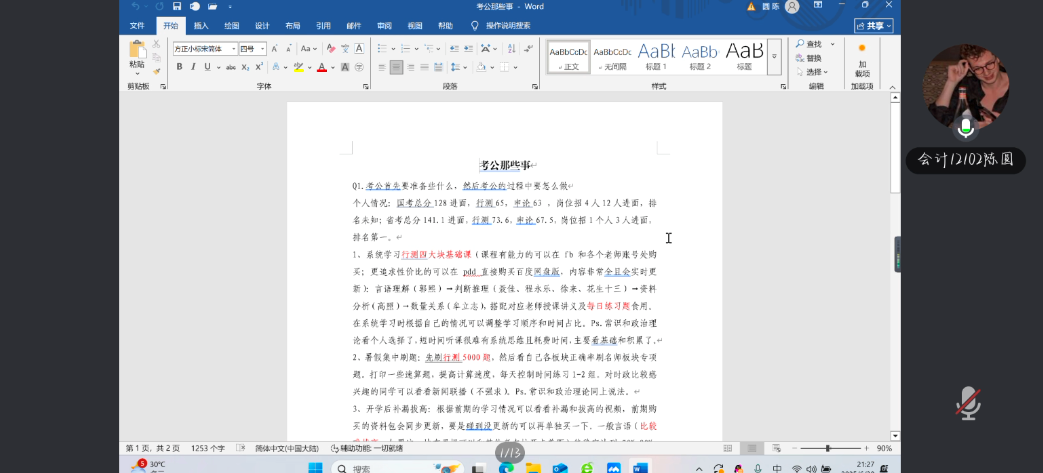
Task: Switch to the 插入 (Insert) tab
Action: pyautogui.click(x=201, y=25)
